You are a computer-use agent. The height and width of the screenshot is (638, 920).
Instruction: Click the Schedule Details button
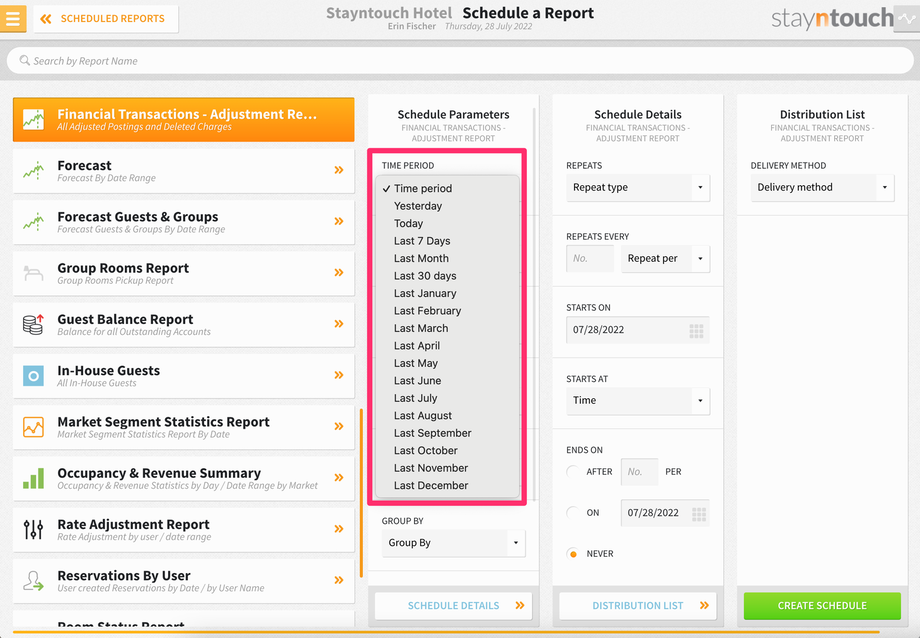tap(453, 606)
